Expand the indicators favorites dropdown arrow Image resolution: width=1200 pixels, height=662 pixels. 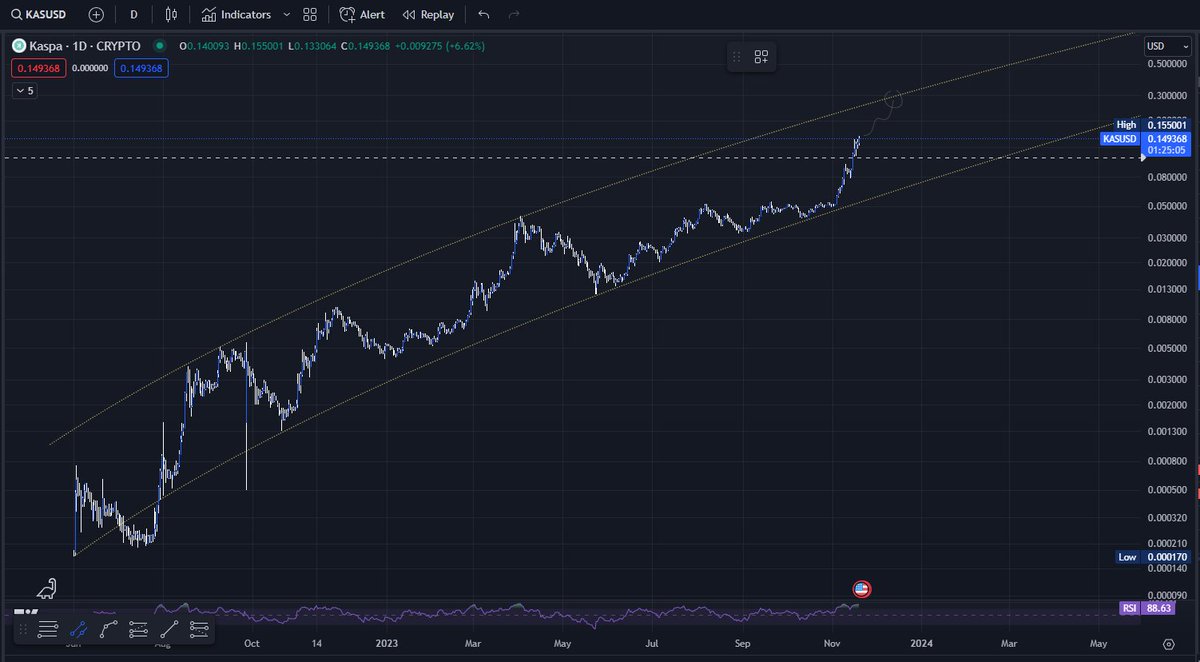(x=287, y=15)
